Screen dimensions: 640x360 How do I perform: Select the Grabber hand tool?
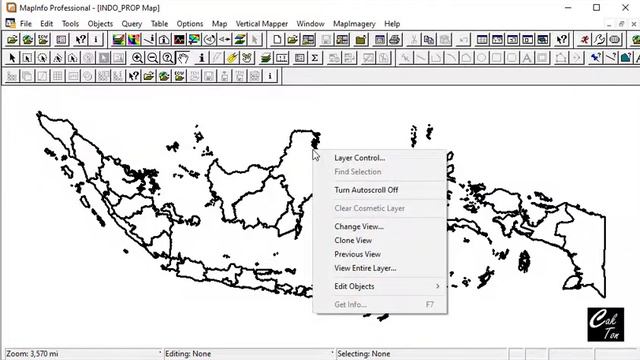pos(183,58)
